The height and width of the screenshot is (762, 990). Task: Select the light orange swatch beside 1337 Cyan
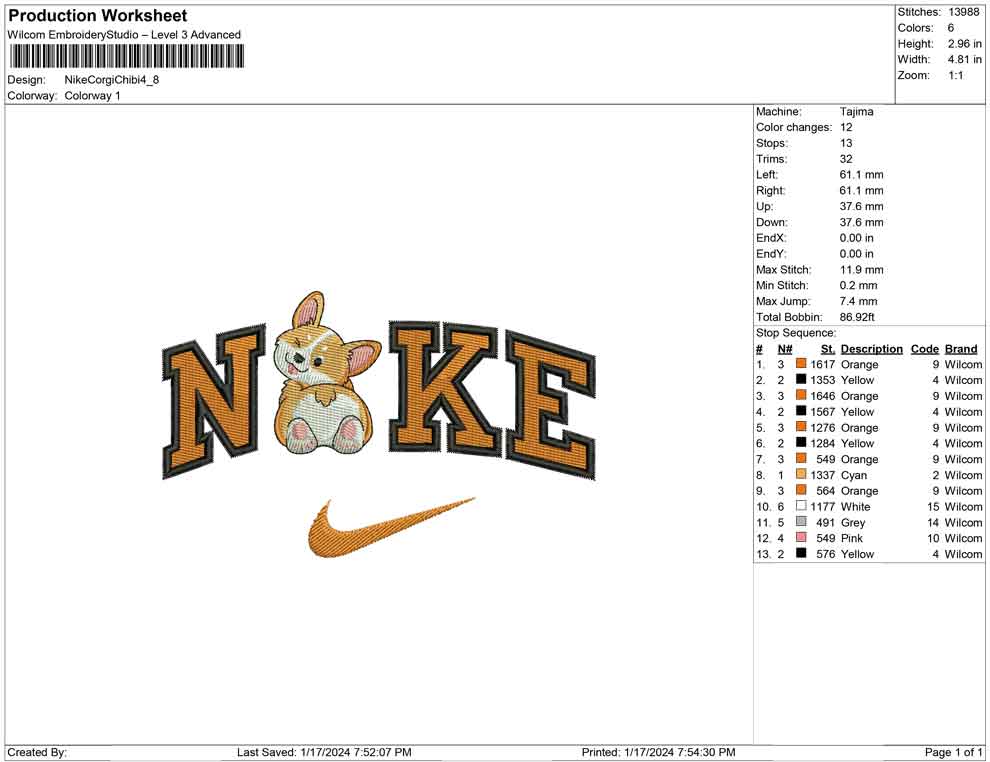[x=801, y=474]
